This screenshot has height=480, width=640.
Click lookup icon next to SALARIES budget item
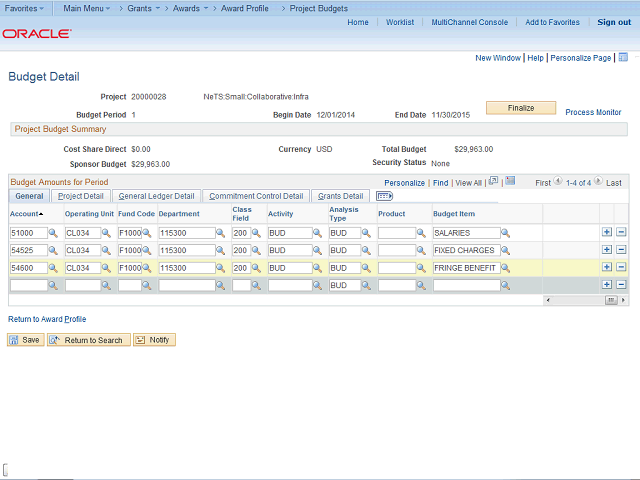point(505,233)
